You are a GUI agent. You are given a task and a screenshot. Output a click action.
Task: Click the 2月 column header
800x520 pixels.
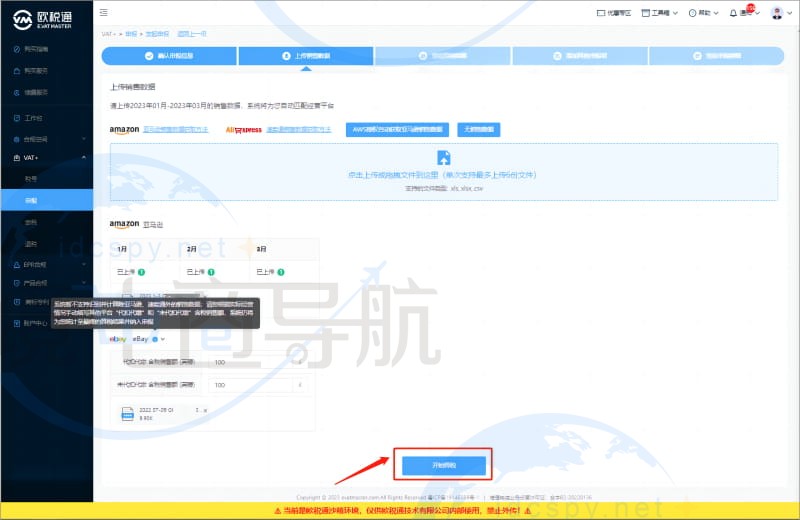192,249
